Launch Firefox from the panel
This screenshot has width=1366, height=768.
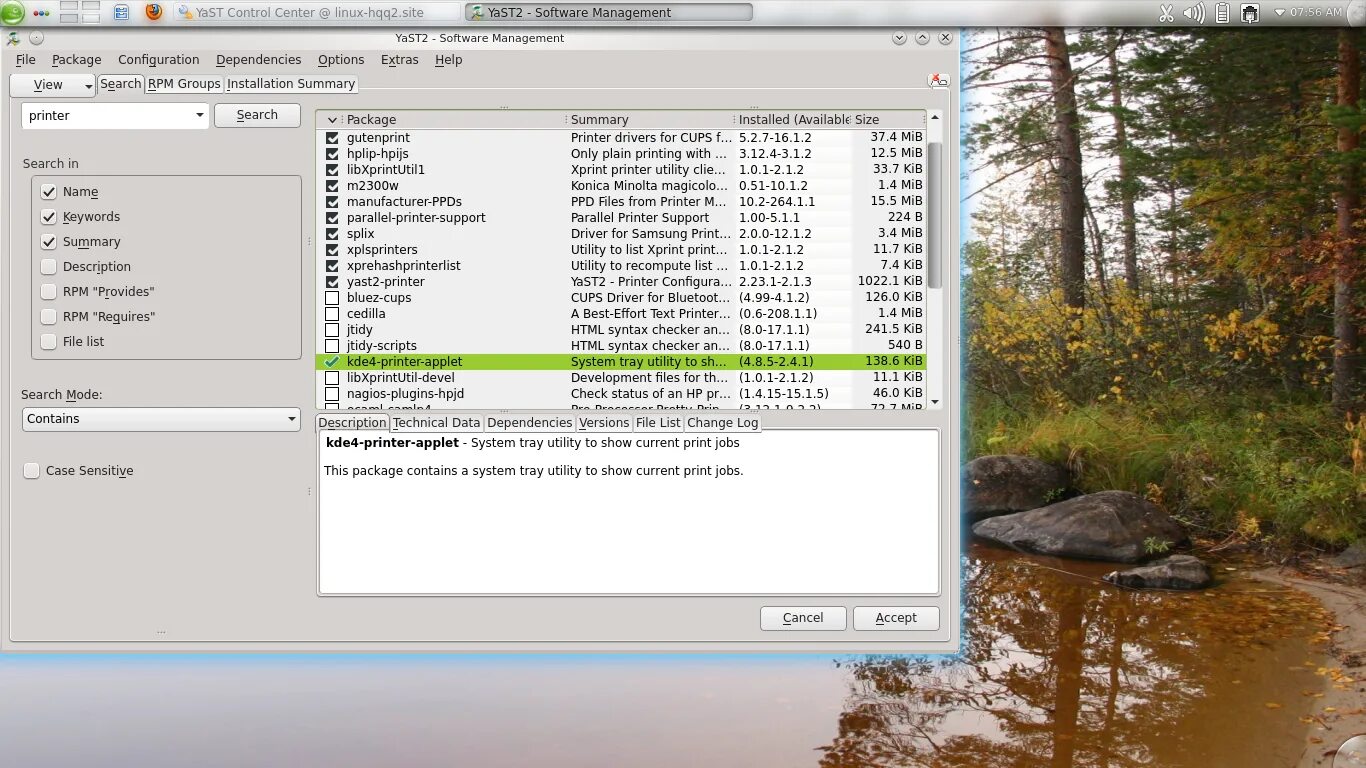[153, 12]
